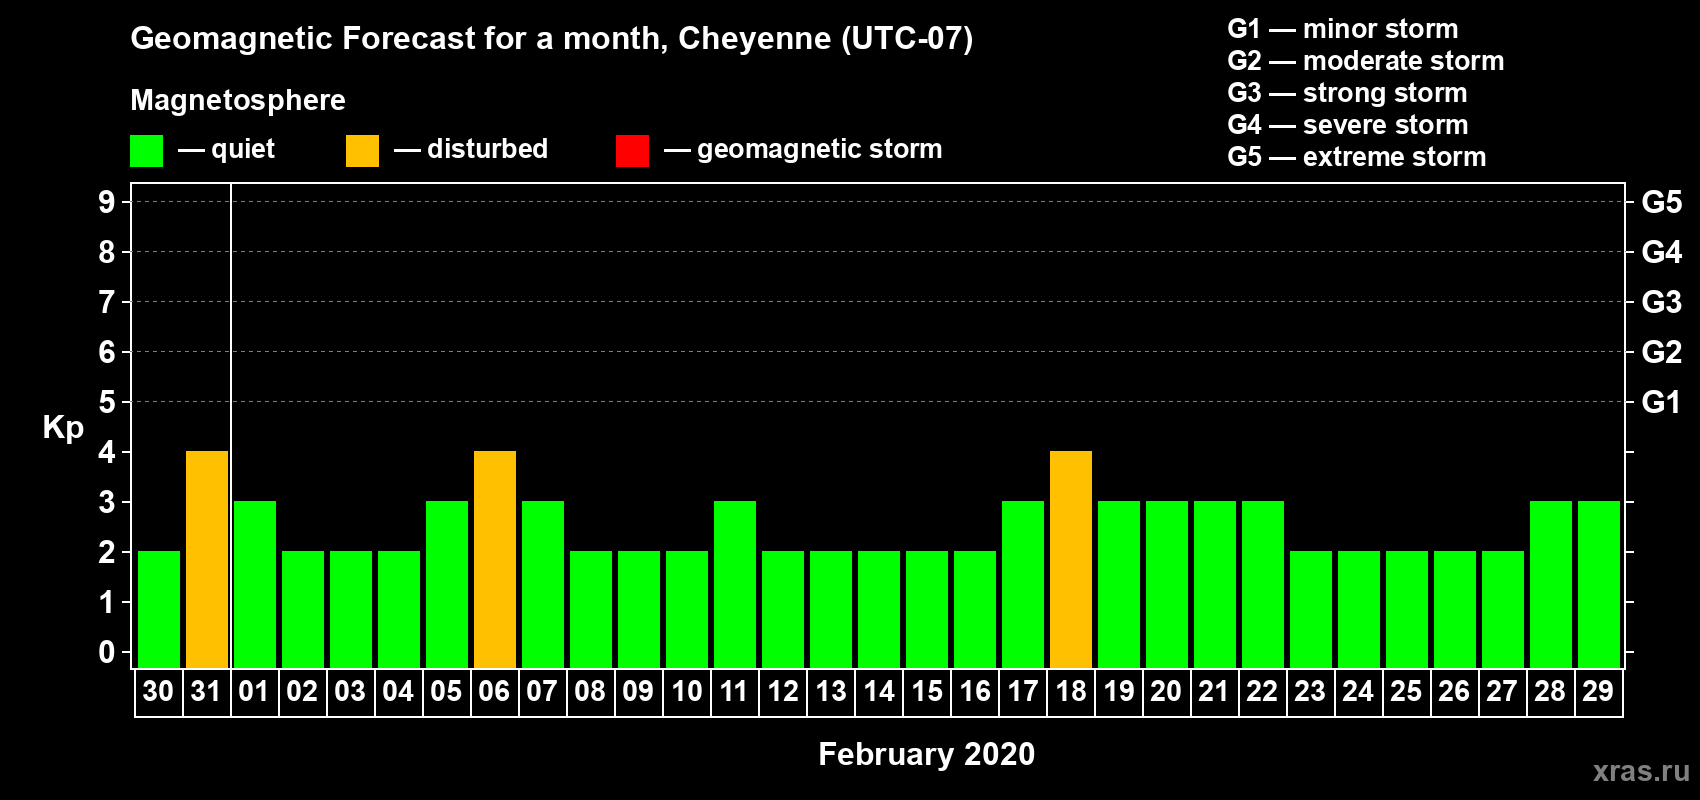1700x800 pixels.
Task: Click the Kp value 9 on left axis
Action: [x=107, y=202]
